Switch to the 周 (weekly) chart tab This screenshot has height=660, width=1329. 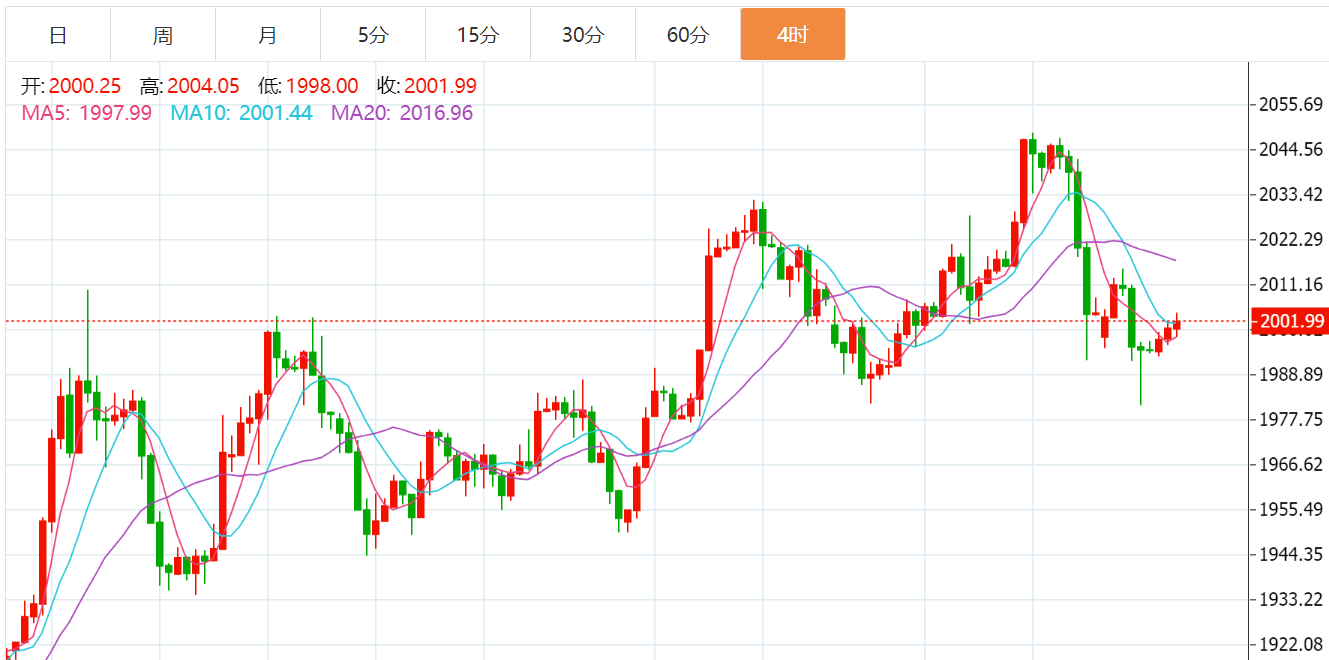point(163,35)
